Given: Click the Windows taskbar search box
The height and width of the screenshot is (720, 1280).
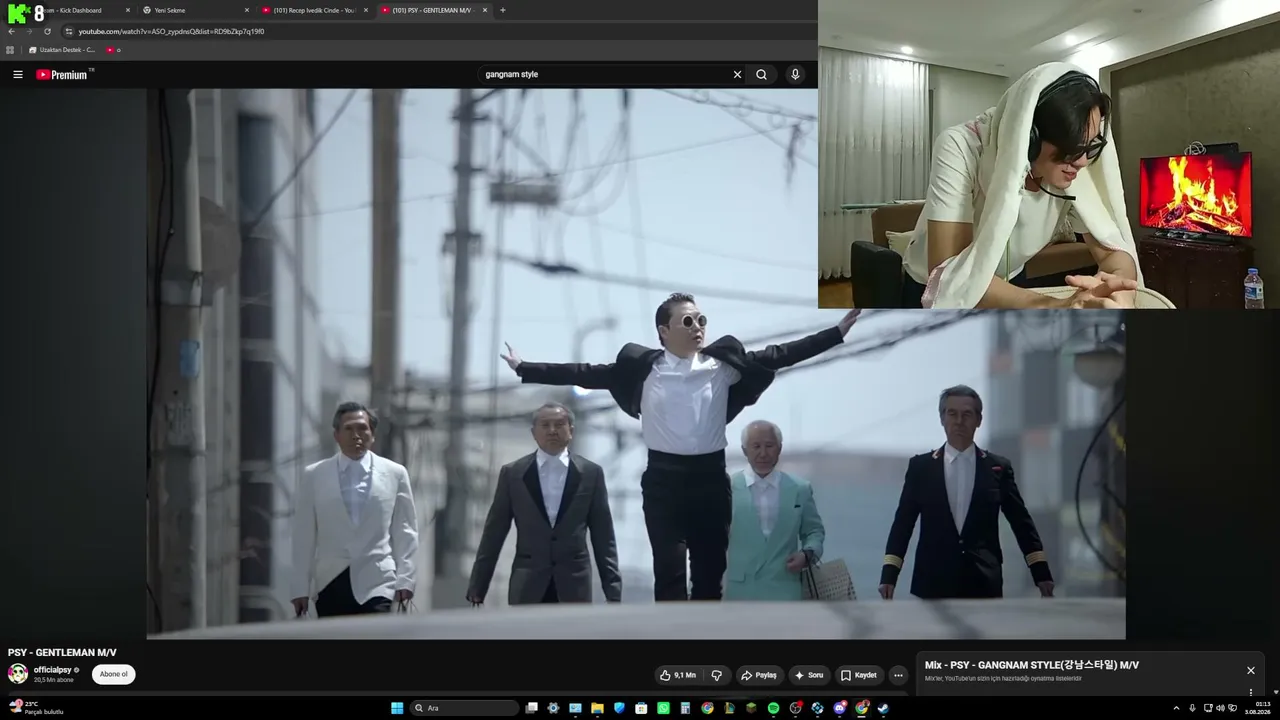Looking at the screenshot, I should pyautogui.click(x=464, y=708).
